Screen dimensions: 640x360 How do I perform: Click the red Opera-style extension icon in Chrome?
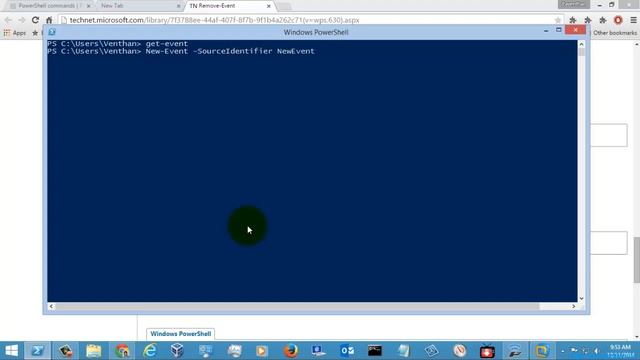coord(618,20)
